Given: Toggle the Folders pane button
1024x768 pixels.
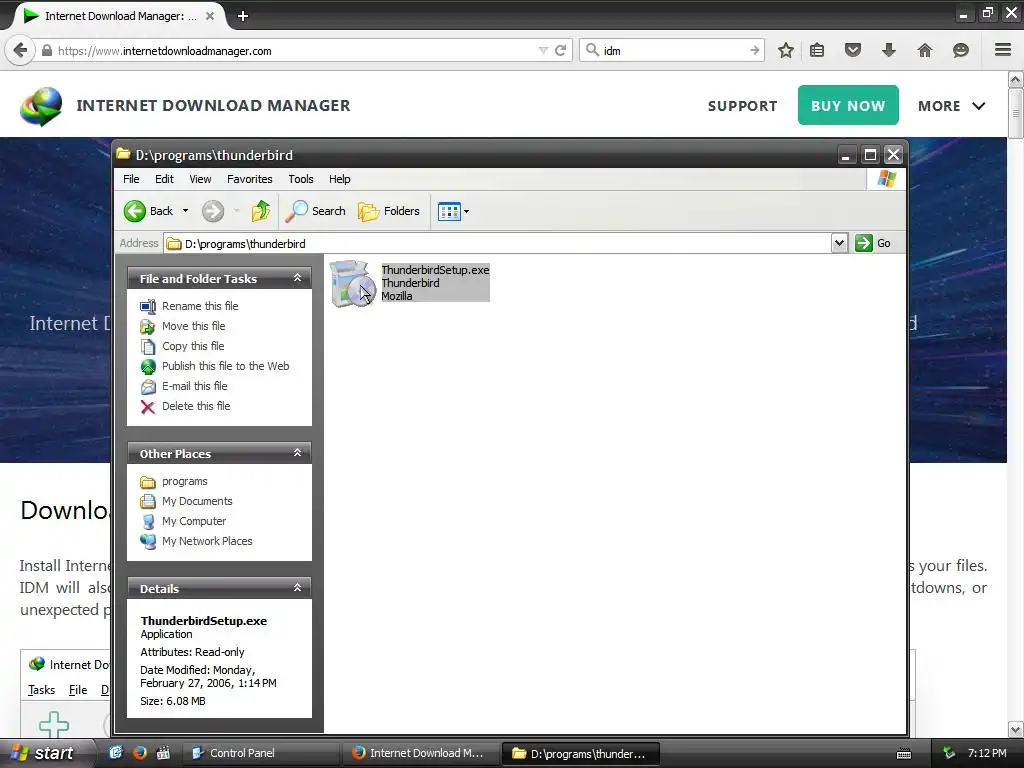Looking at the screenshot, I should pos(389,211).
